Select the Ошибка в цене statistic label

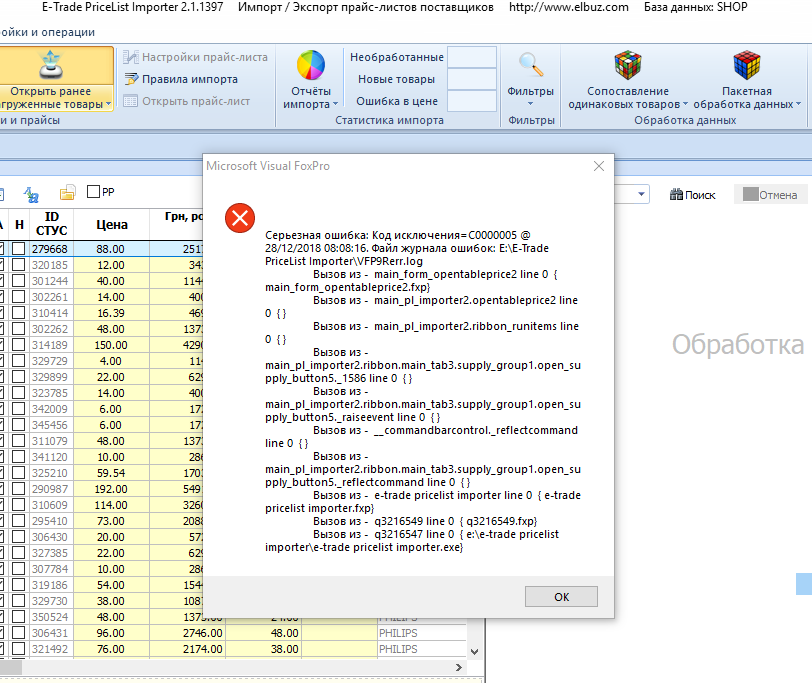397,101
